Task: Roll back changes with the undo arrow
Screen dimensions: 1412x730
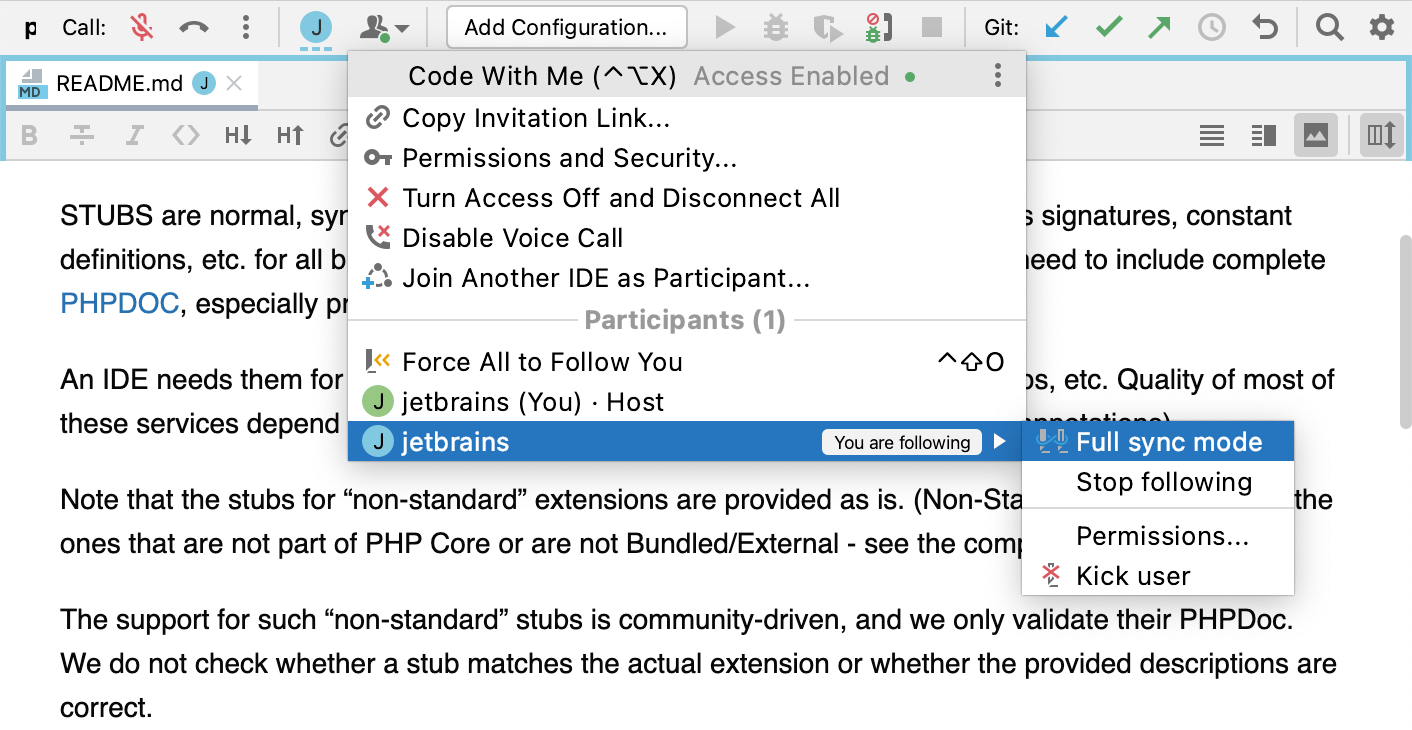Action: coord(1265,27)
